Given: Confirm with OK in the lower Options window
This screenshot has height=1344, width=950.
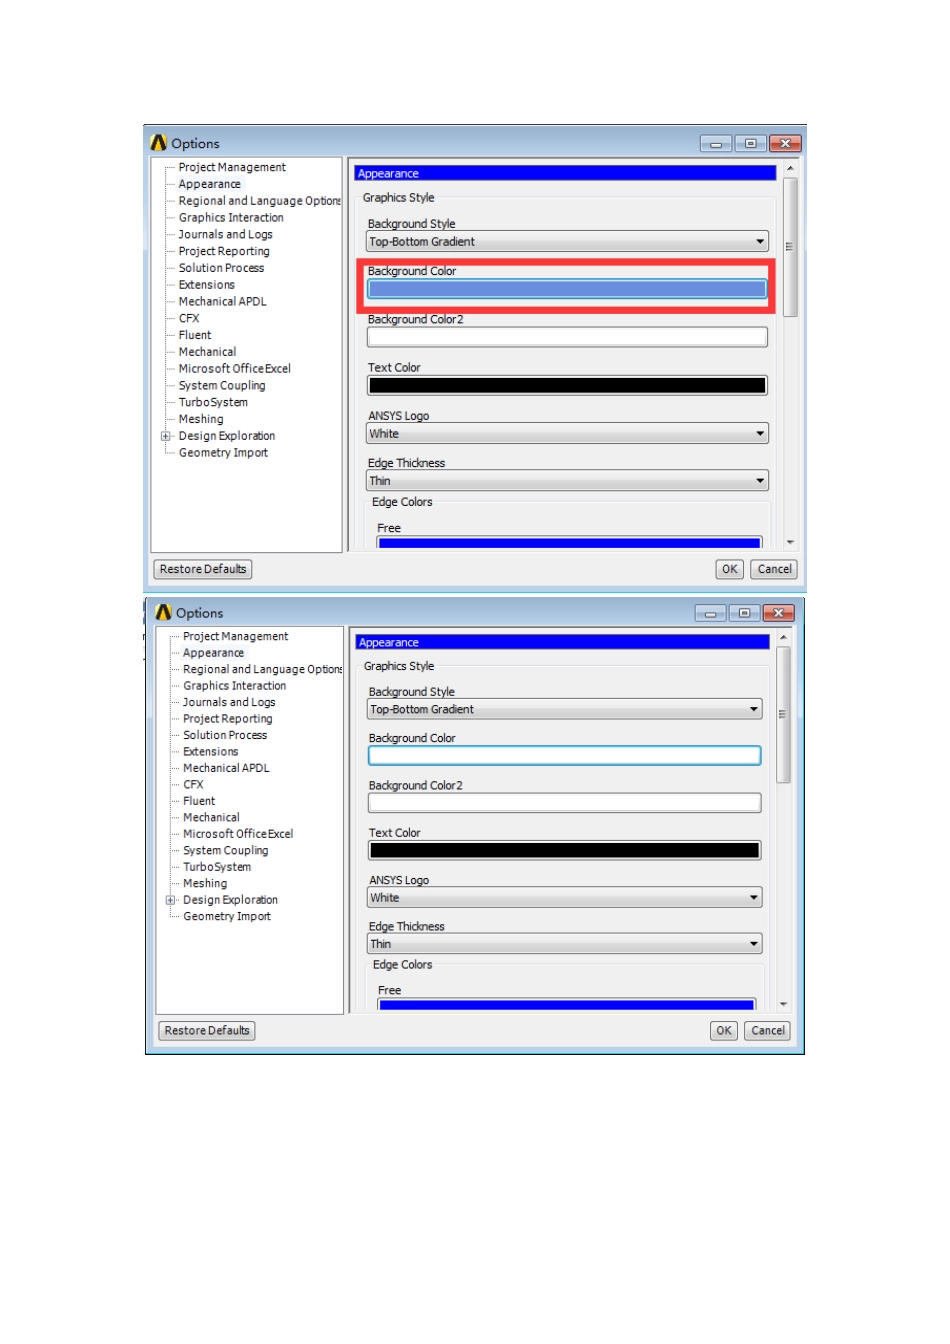Looking at the screenshot, I should 724,1031.
